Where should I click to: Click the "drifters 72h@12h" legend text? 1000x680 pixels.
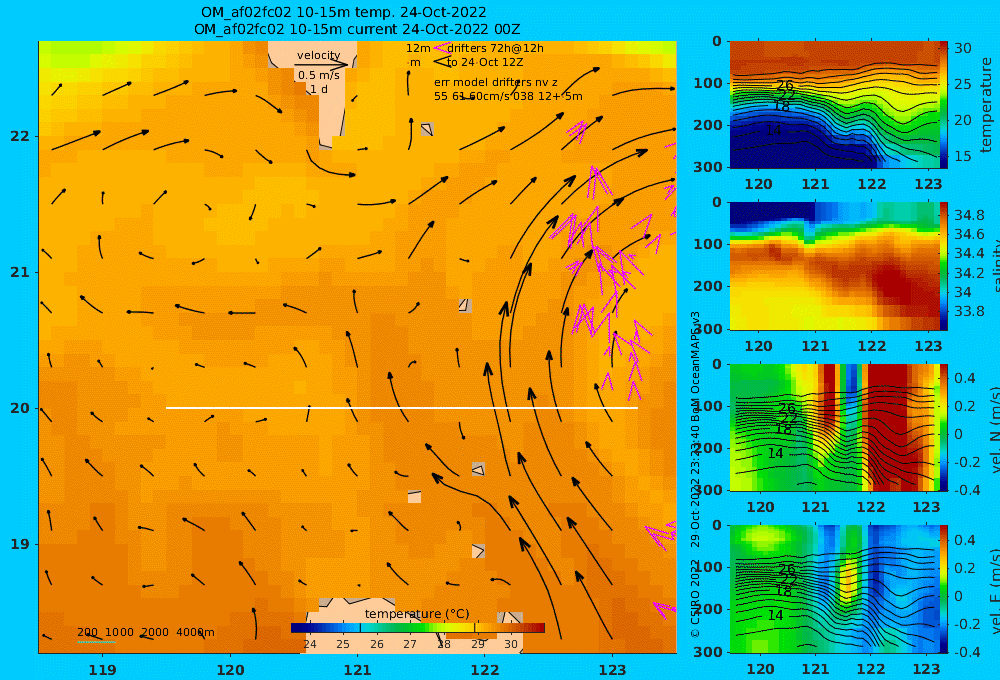[496, 48]
